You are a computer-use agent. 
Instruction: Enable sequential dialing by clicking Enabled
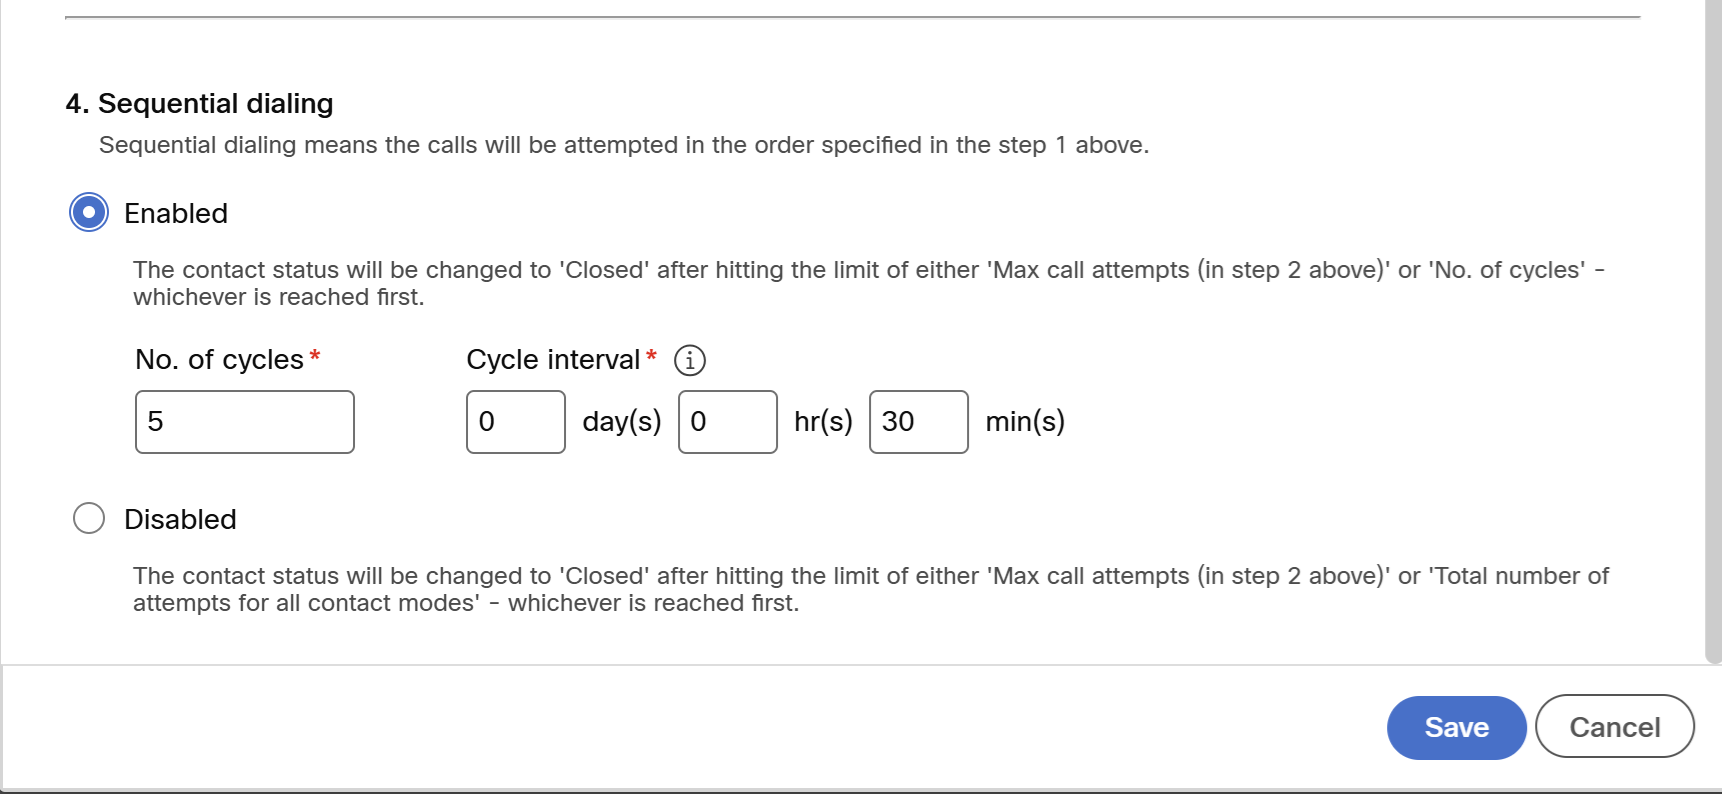[x=88, y=212]
